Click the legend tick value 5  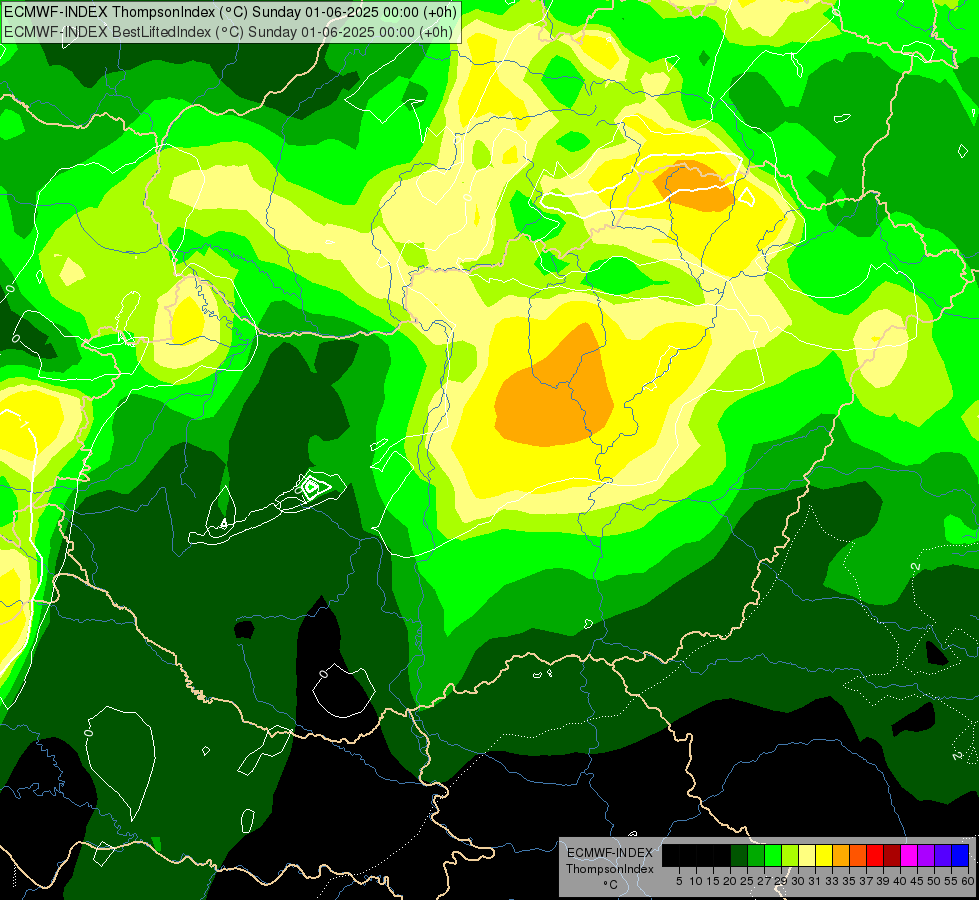pyautogui.click(x=679, y=880)
